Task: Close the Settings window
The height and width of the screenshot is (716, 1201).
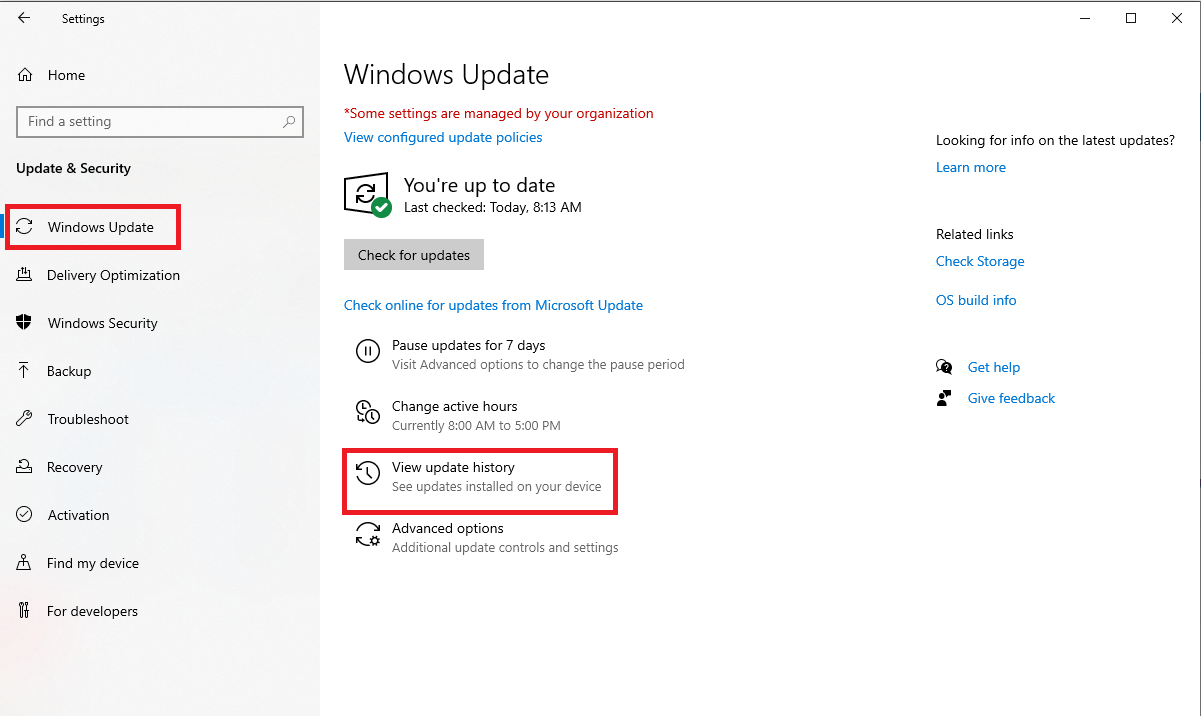Action: coord(1177,18)
